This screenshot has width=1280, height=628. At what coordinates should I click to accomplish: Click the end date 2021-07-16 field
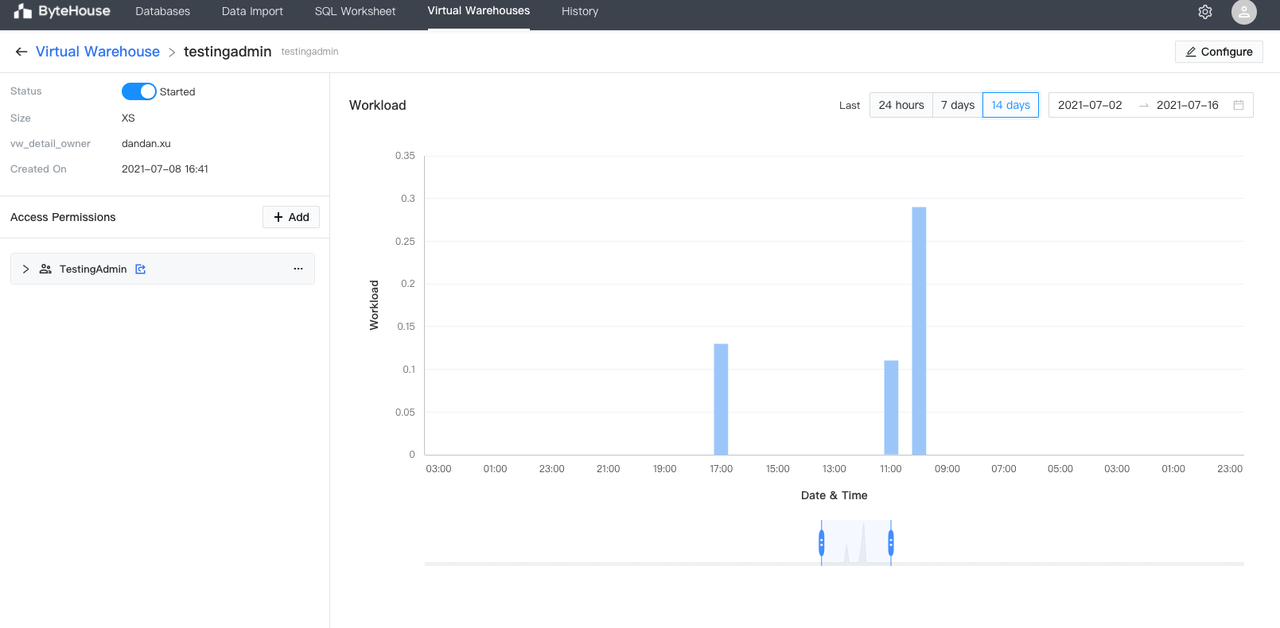[1187, 105]
